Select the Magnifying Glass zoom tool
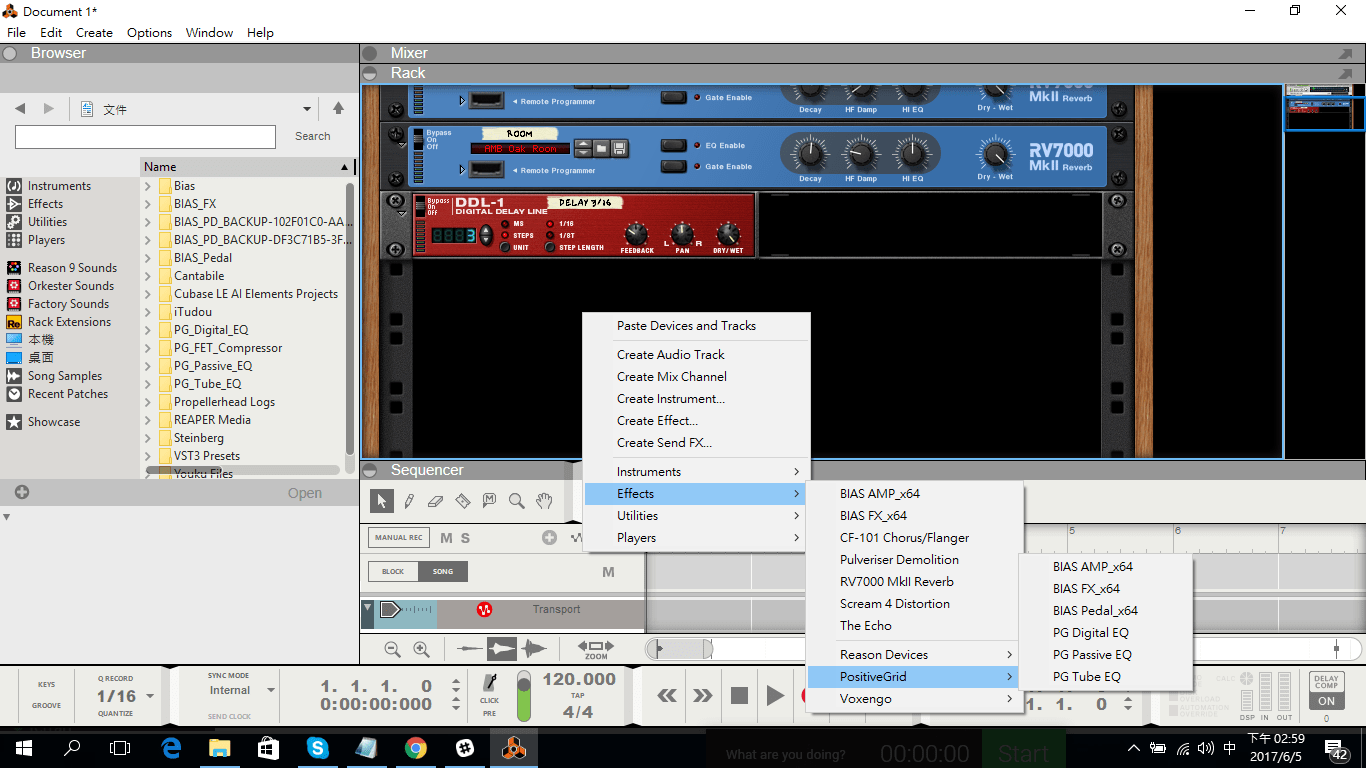This screenshot has width=1366, height=768. [516, 500]
